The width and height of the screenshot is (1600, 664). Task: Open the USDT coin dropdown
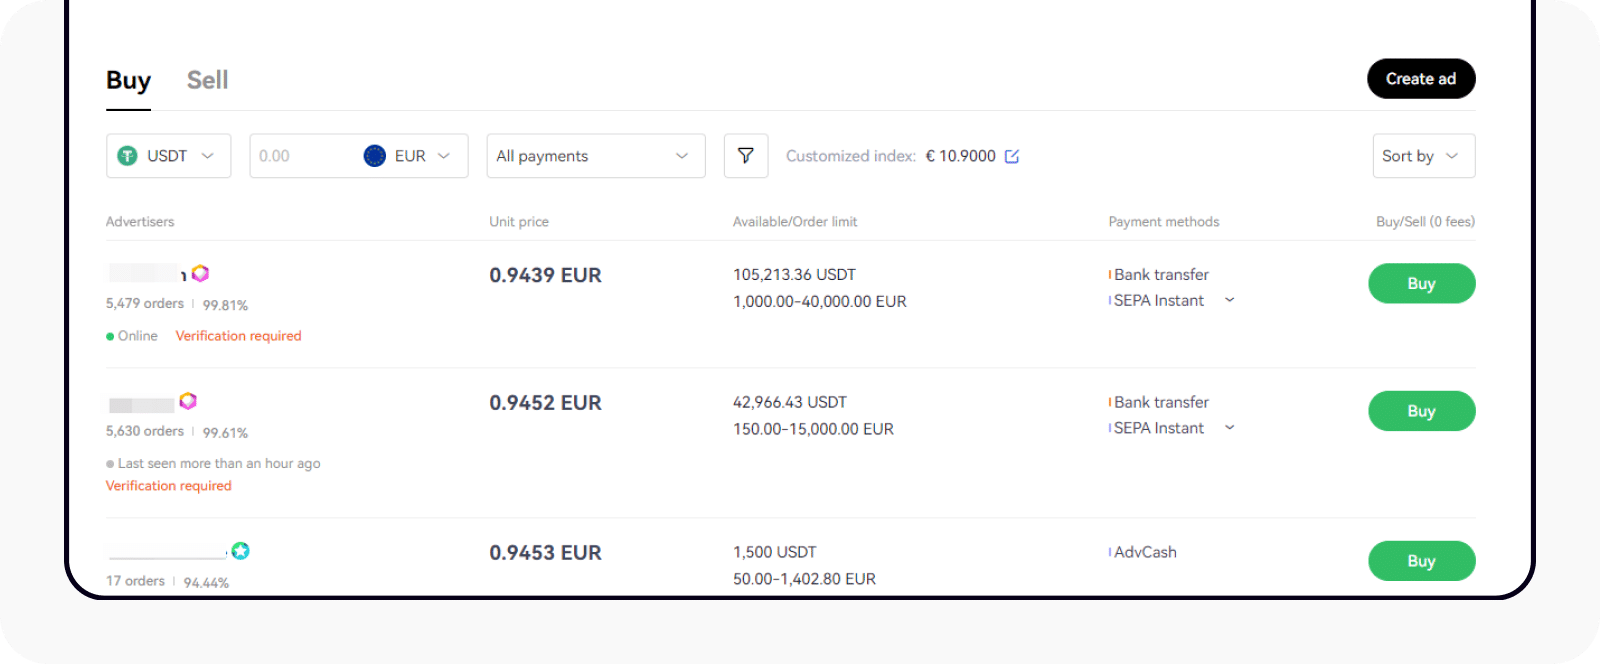coord(168,156)
